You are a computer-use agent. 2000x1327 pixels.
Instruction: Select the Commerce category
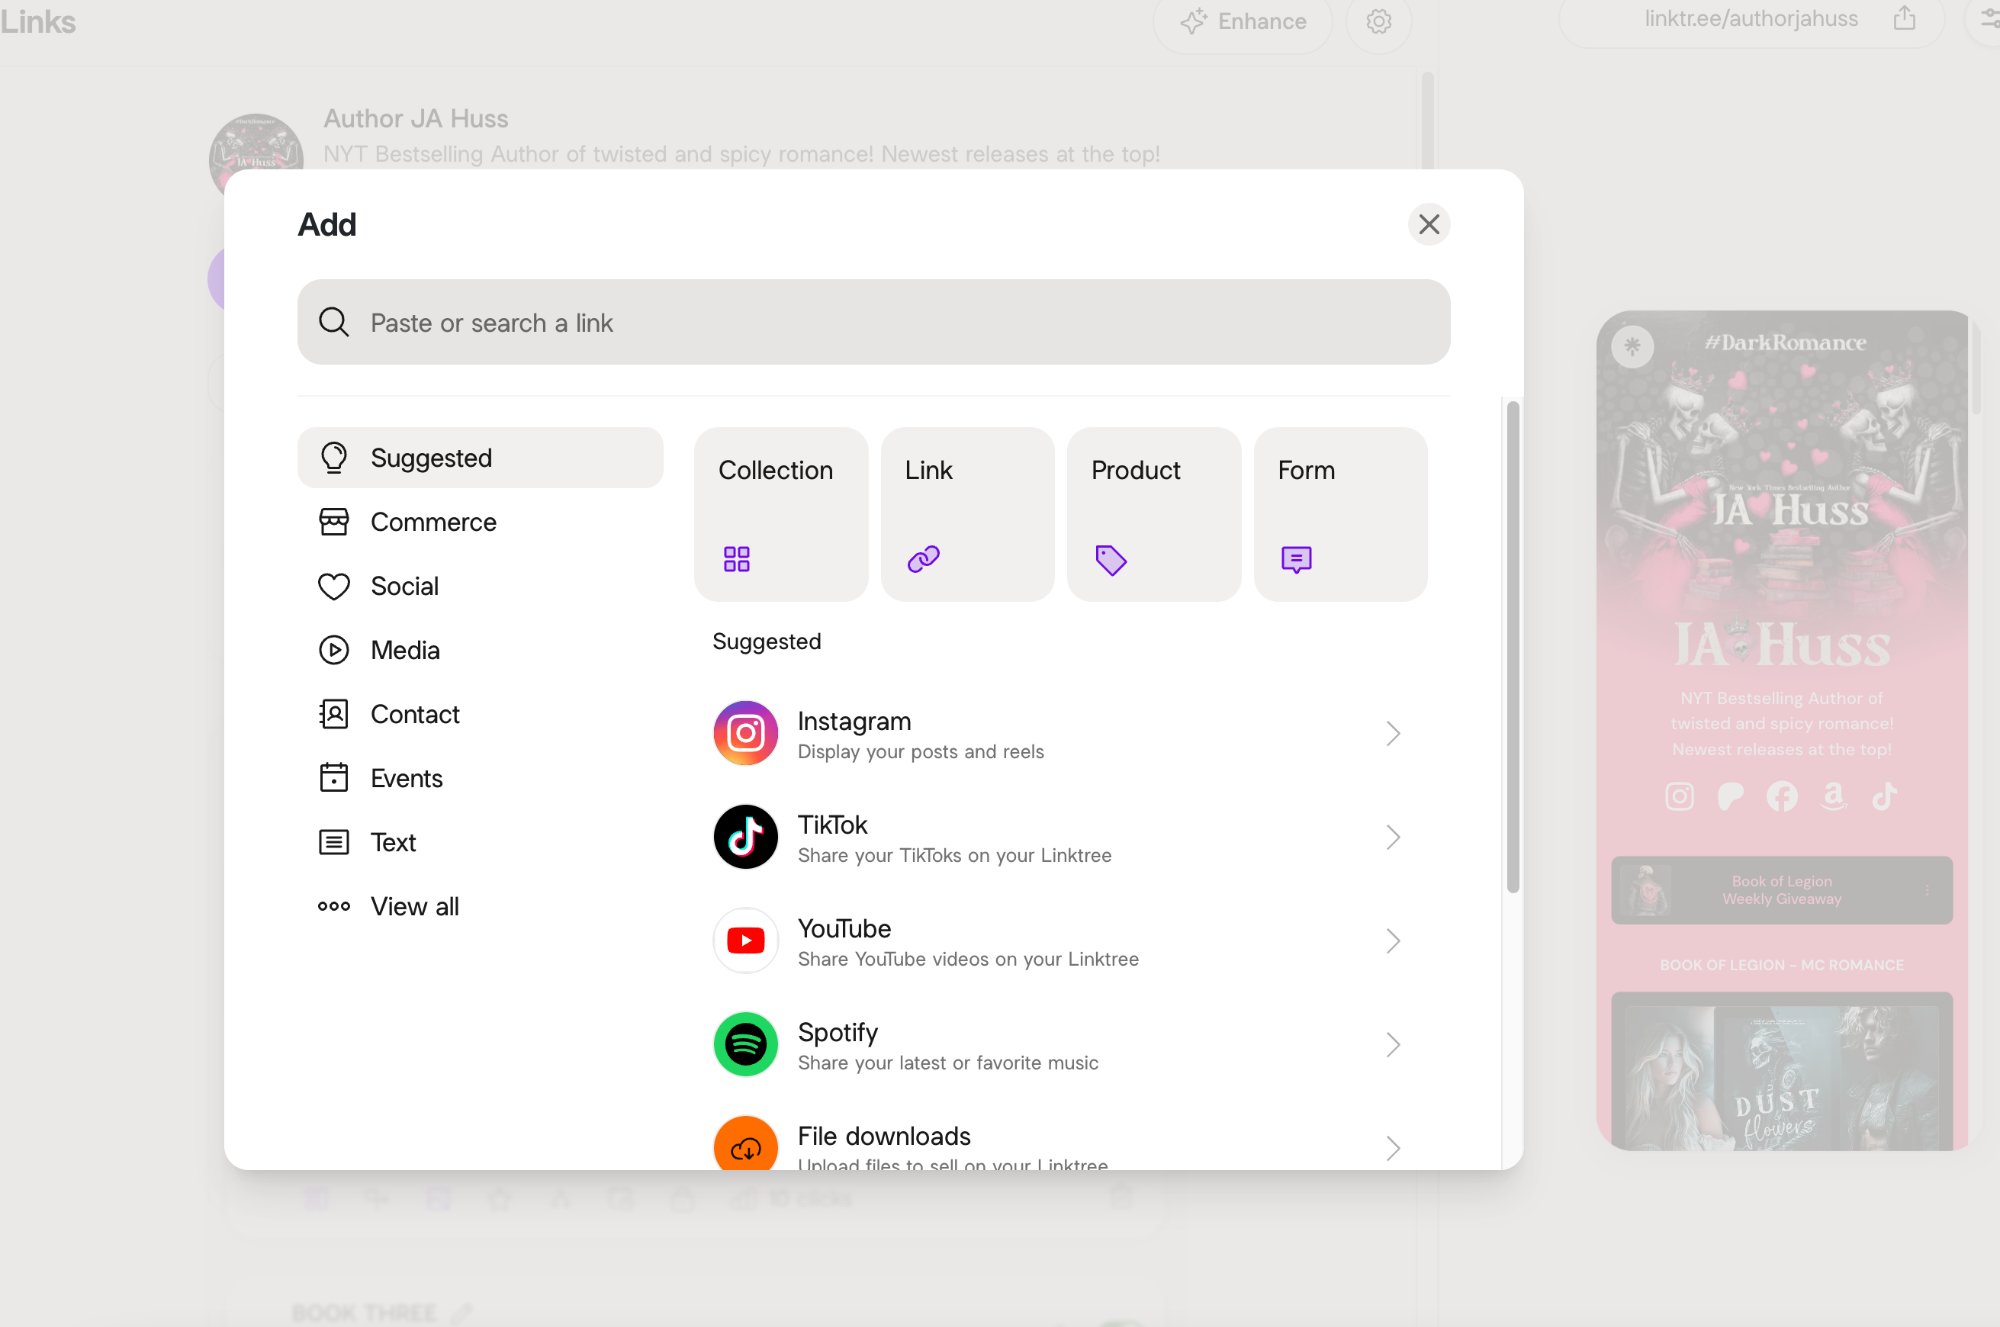click(433, 522)
